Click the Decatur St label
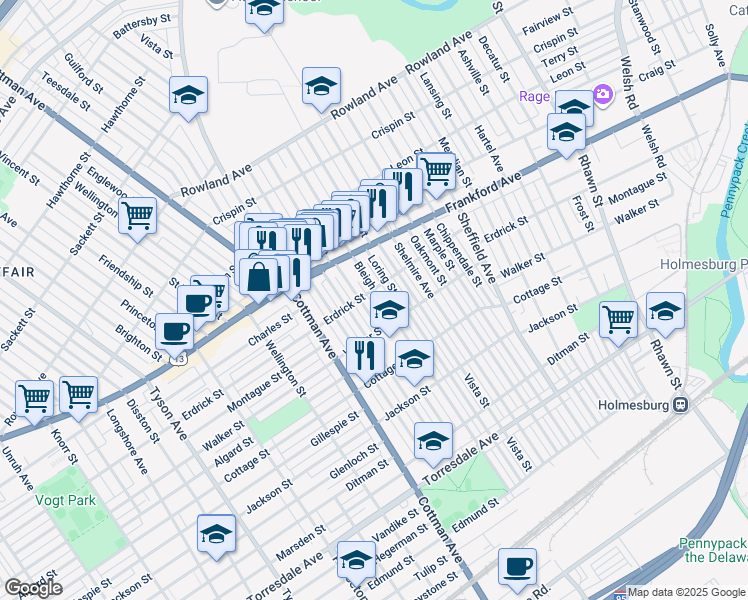 click(493, 59)
